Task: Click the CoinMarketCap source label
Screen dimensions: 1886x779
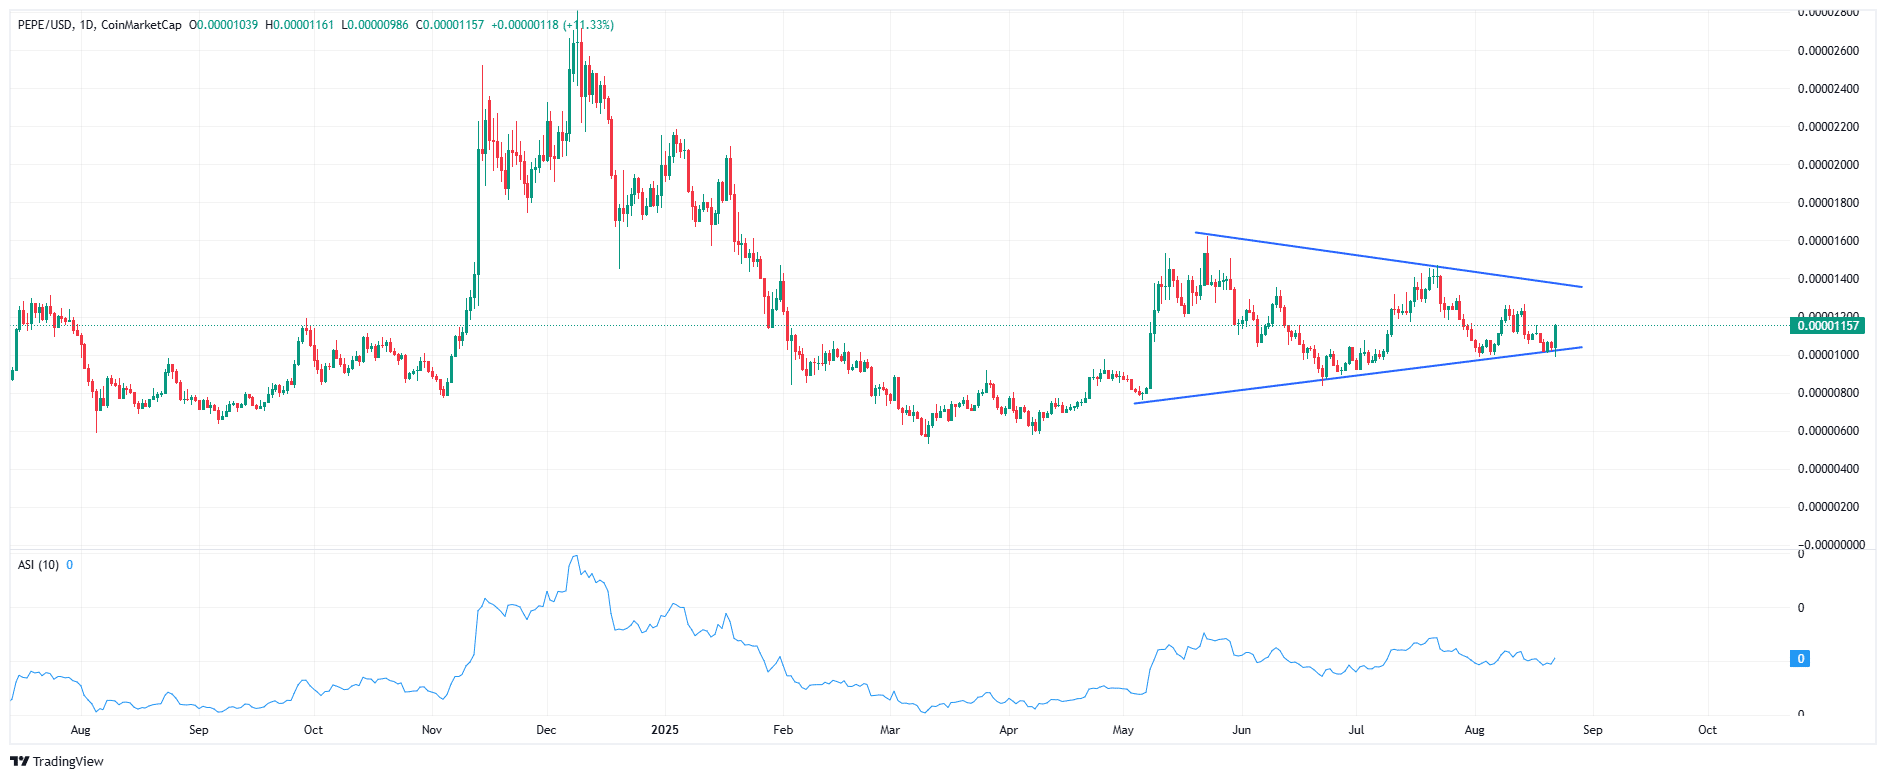Action: click(x=141, y=25)
